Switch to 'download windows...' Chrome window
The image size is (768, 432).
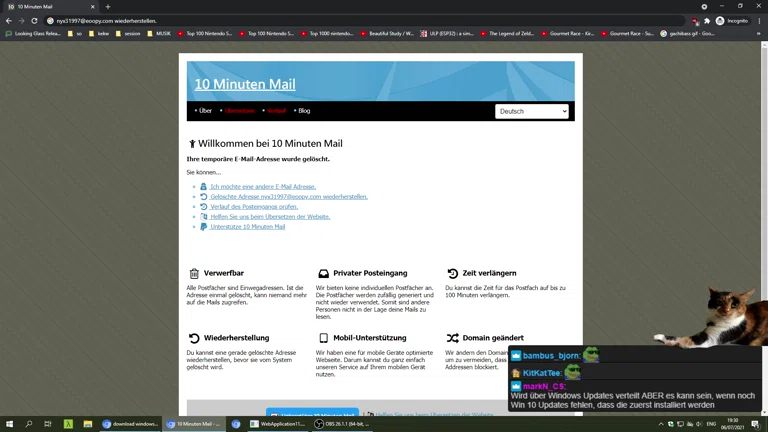(x=130, y=424)
